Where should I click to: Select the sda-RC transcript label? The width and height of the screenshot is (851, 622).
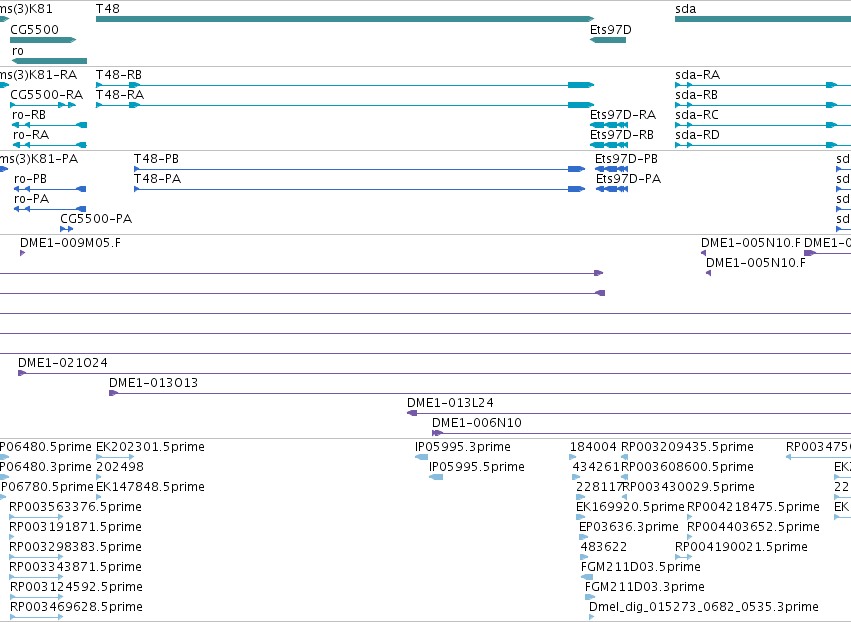coord(697,115)
